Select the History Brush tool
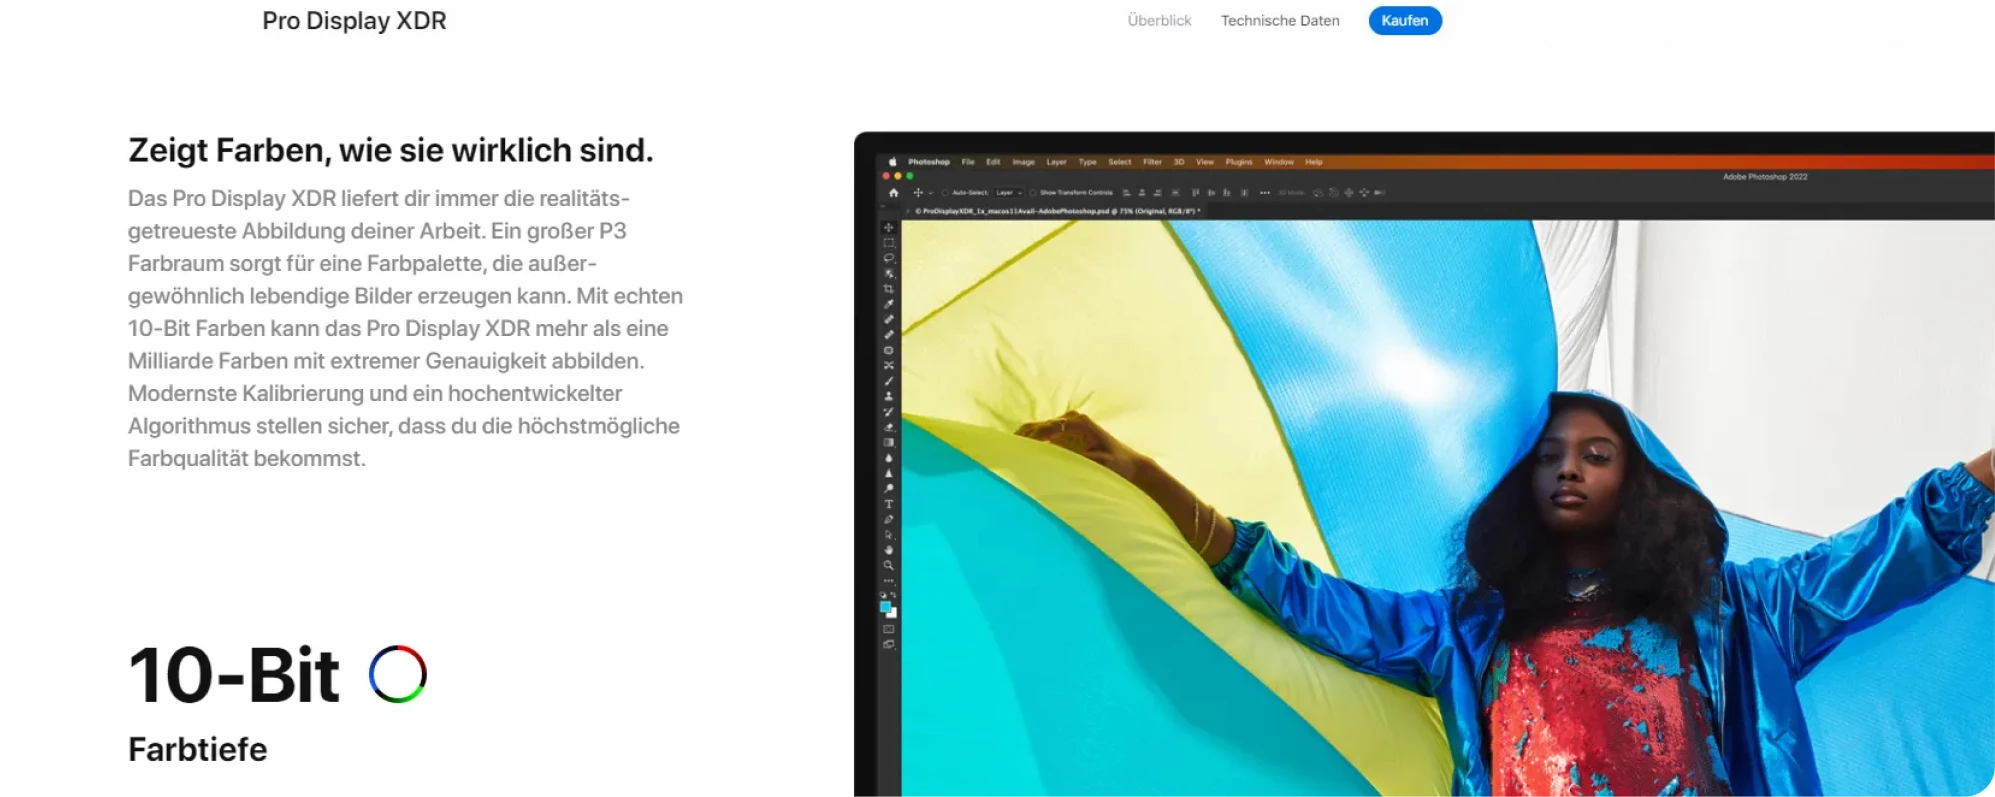 [x=888, y=411]
